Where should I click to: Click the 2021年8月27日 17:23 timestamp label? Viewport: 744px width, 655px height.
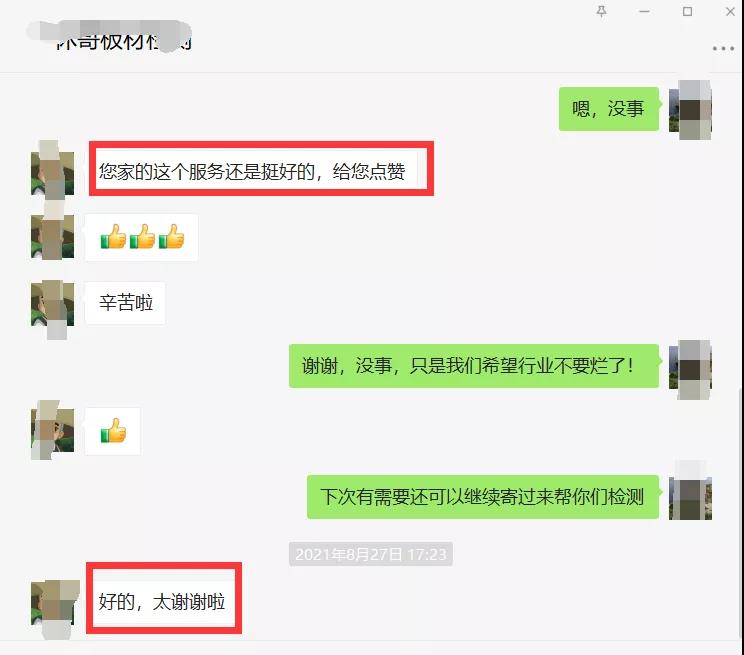tap(371, 554)
